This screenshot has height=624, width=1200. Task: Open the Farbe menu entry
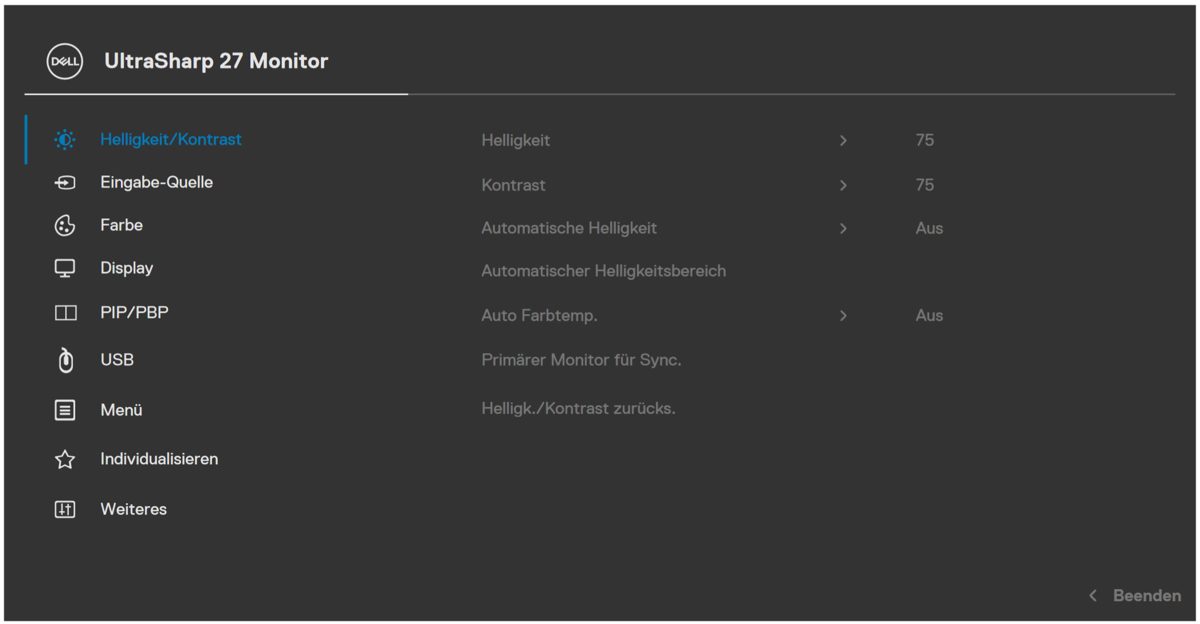(121, 226)
